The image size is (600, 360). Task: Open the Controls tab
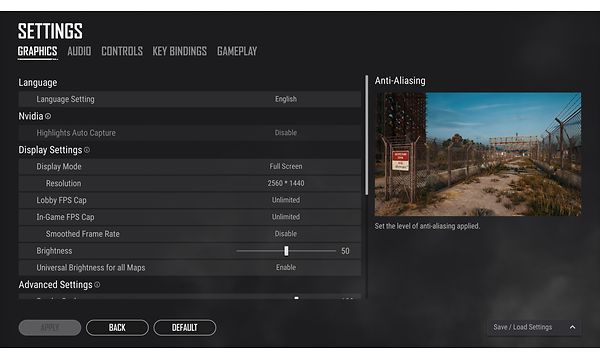coord(122,51)
